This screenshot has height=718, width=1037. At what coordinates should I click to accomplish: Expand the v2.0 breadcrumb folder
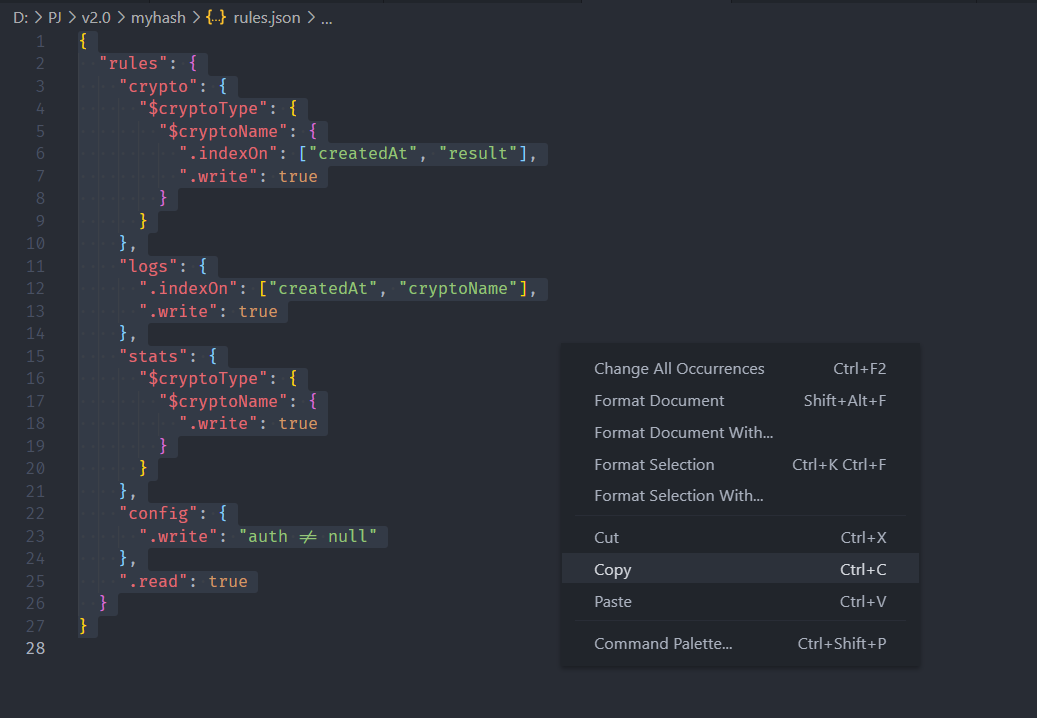coord(96,18)
